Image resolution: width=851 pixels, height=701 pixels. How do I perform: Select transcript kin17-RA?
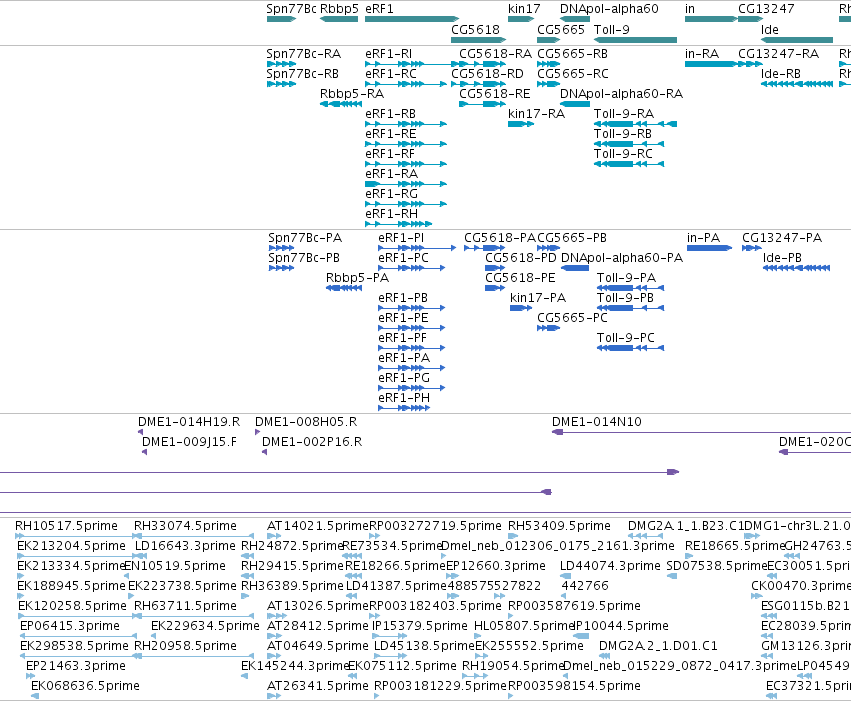point(536,113)
